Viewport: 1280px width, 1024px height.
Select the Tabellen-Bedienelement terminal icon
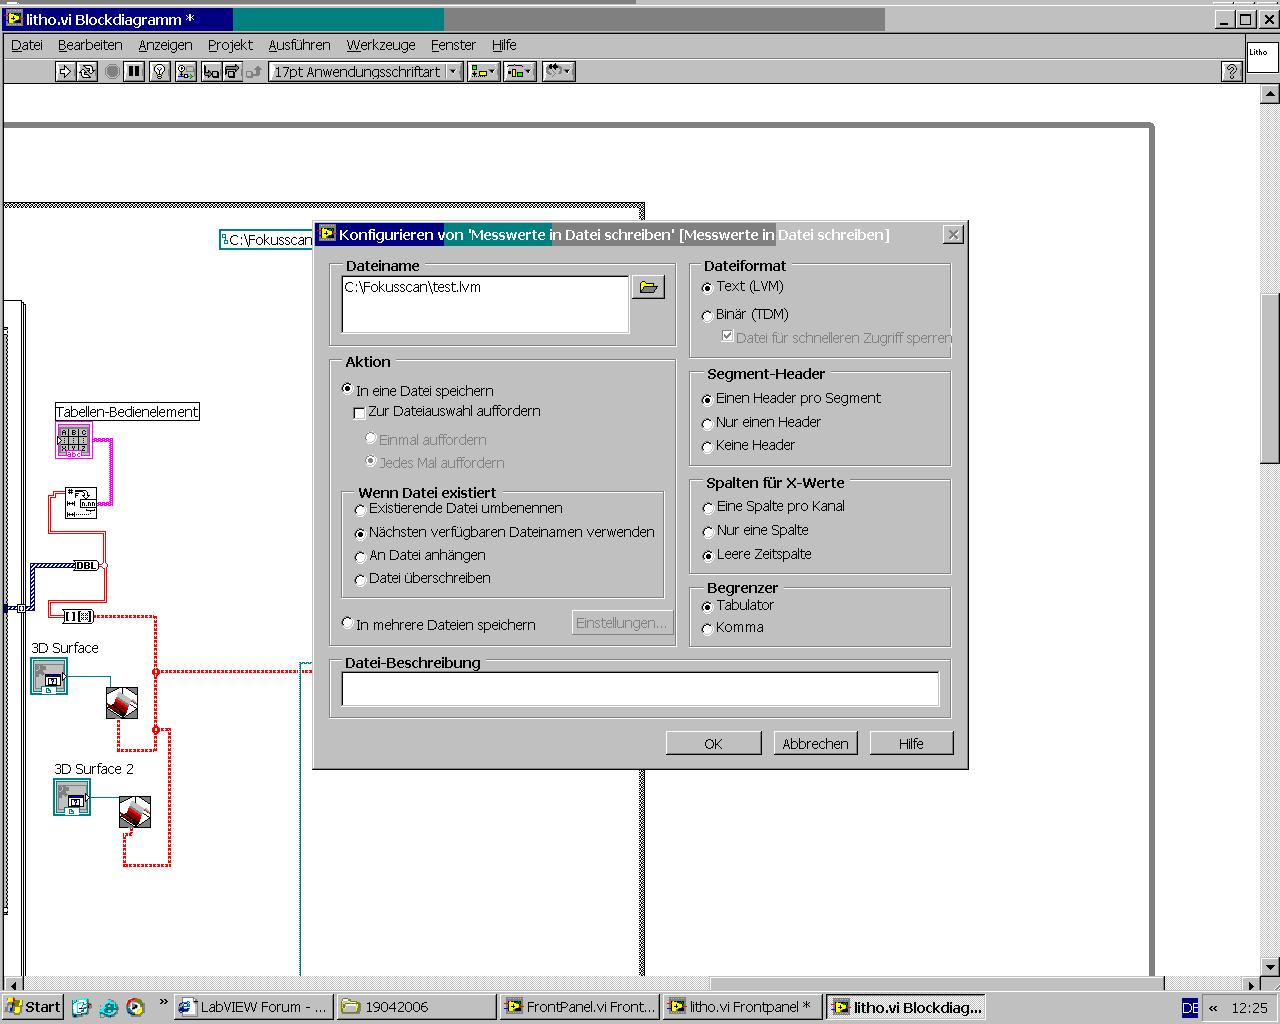pos(74,441)
